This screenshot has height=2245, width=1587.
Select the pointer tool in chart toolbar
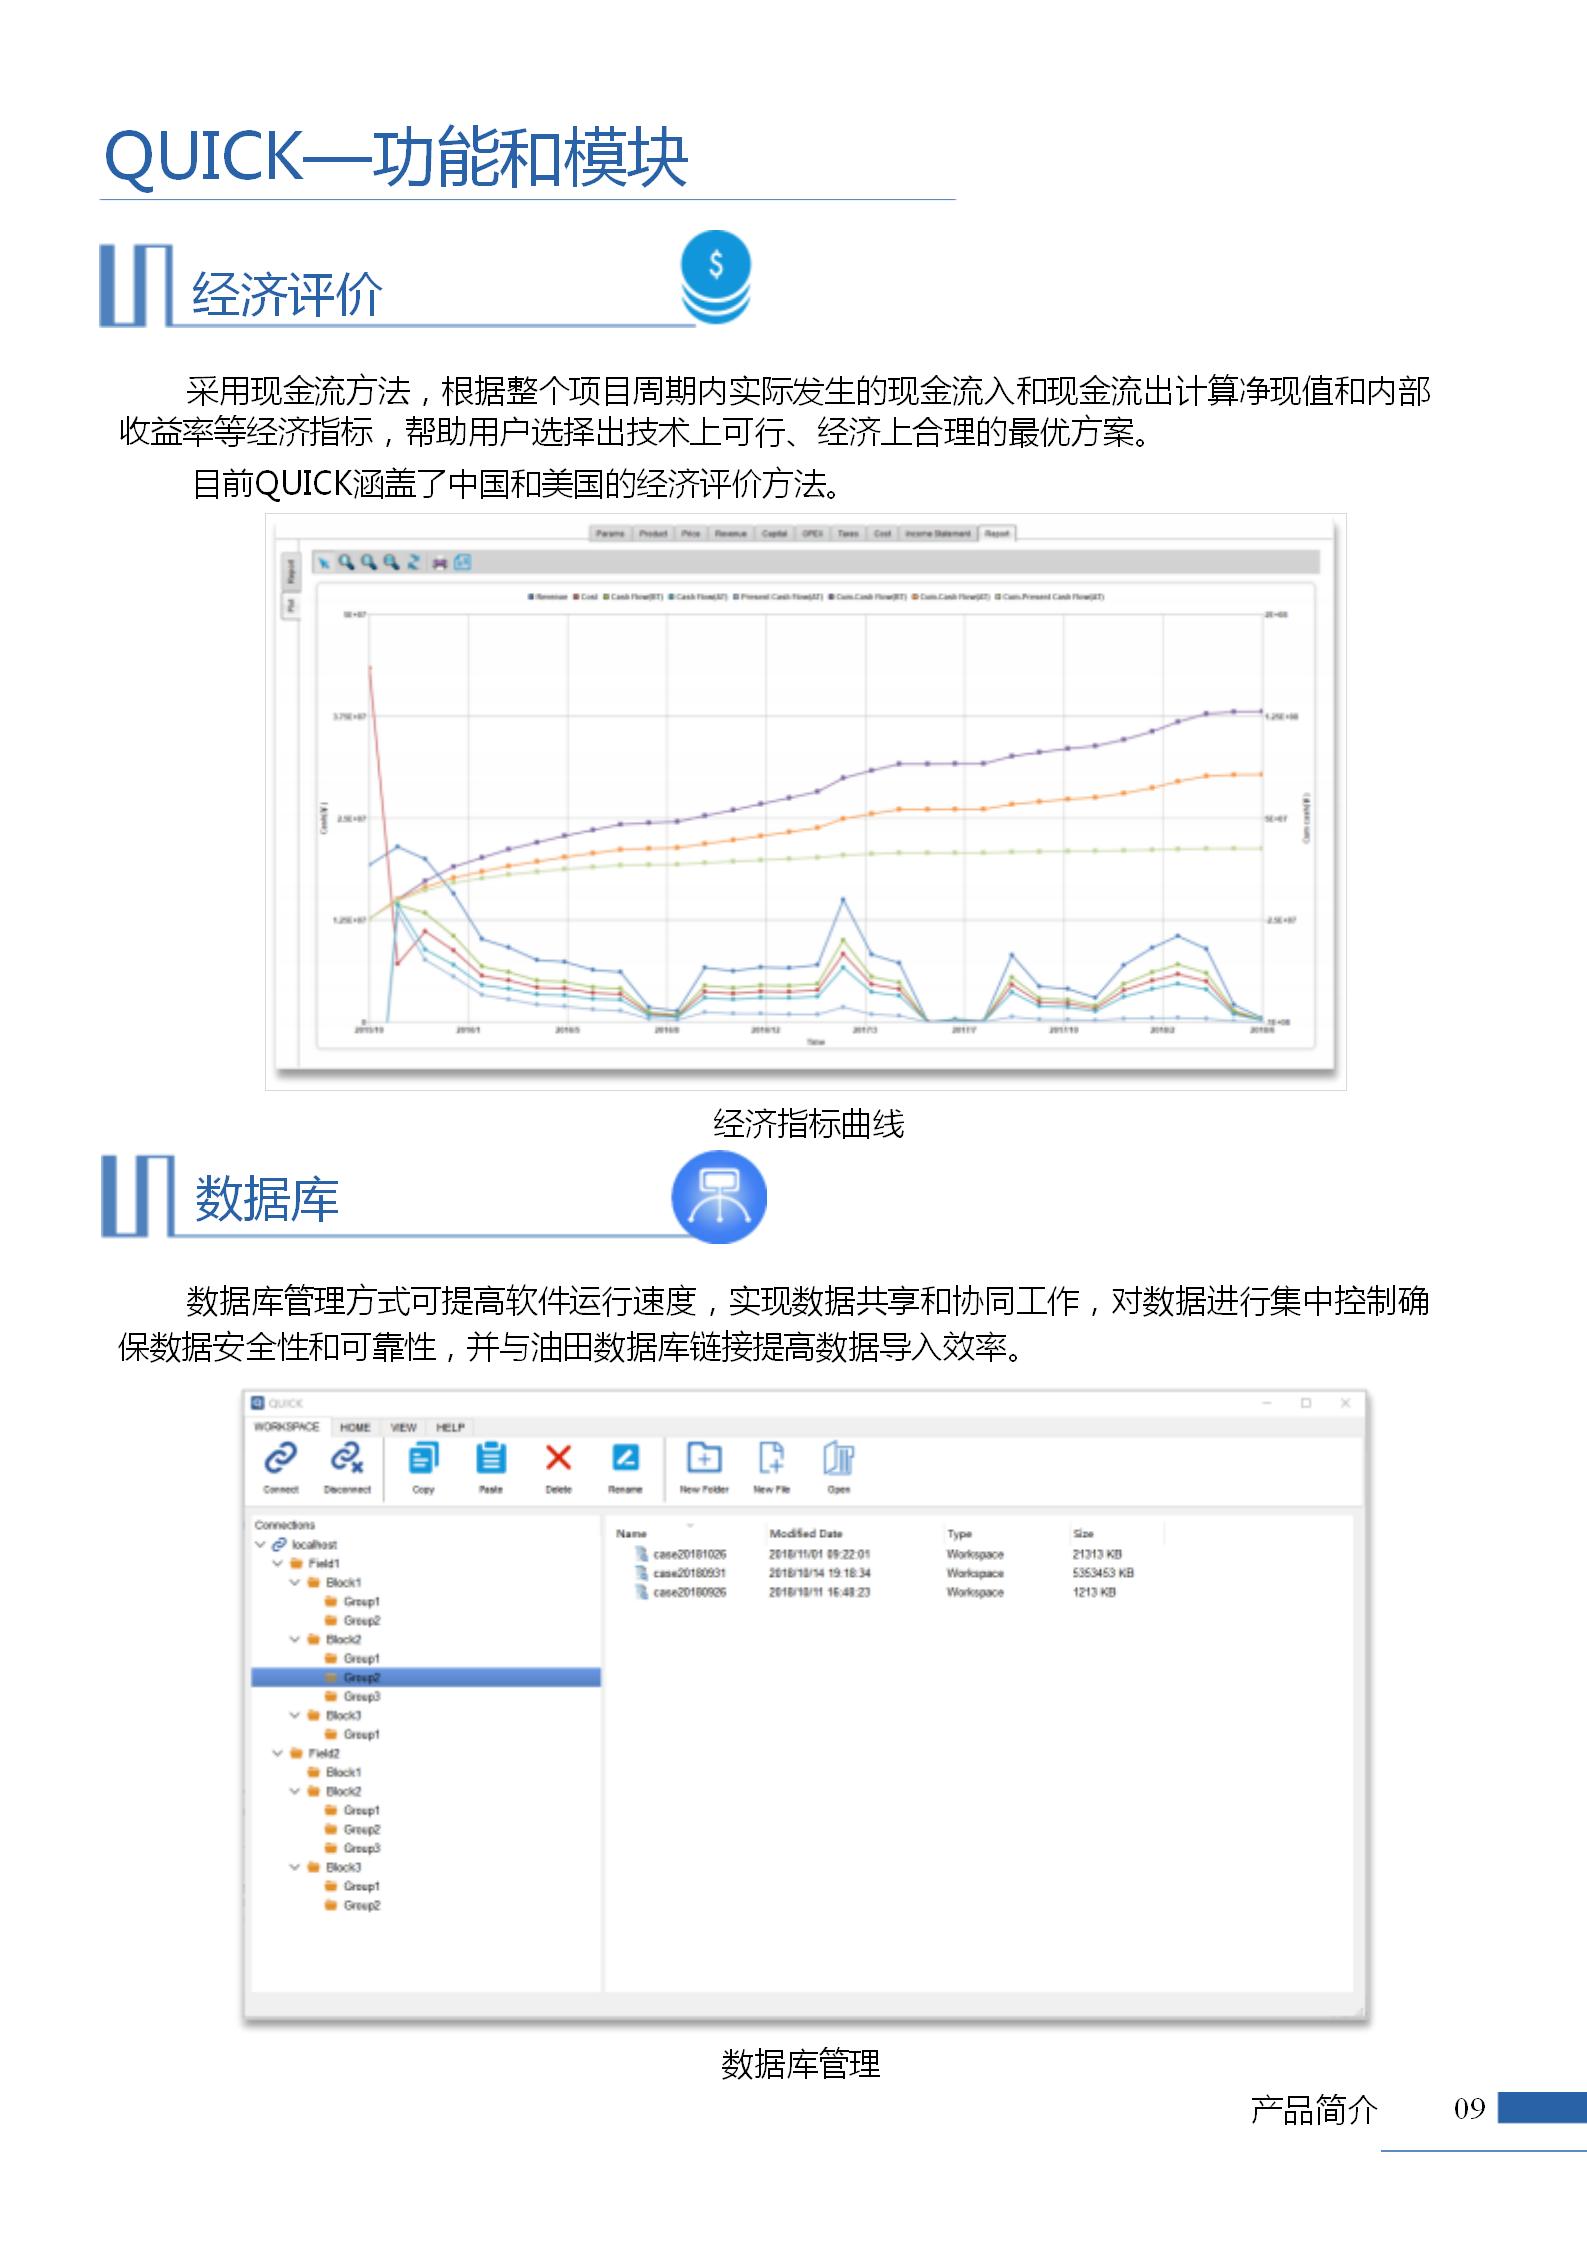pos(324,563)
